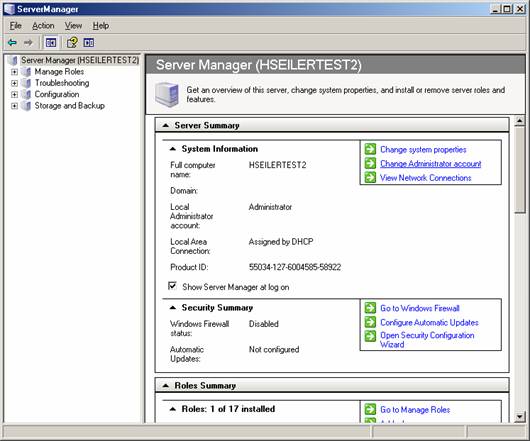
Task: Open View Network Connections link
Action: point(426,178)
